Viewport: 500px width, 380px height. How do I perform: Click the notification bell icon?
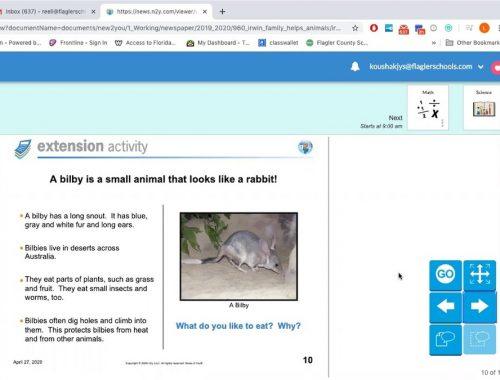tap(355, 67)
